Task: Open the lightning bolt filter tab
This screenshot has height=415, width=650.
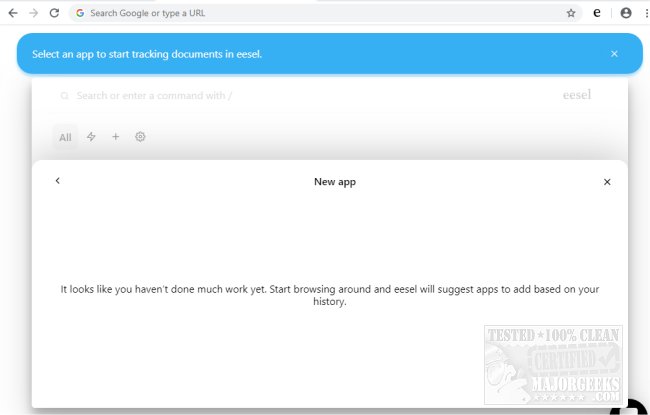Action: (x=91, y=136)
